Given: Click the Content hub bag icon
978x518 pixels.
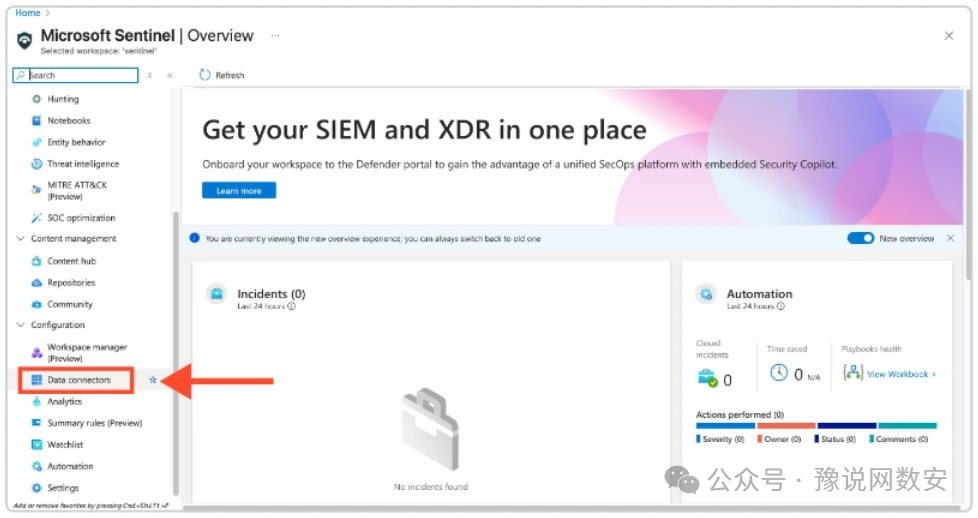Looking at the screenshot, I should pos(37,261).
